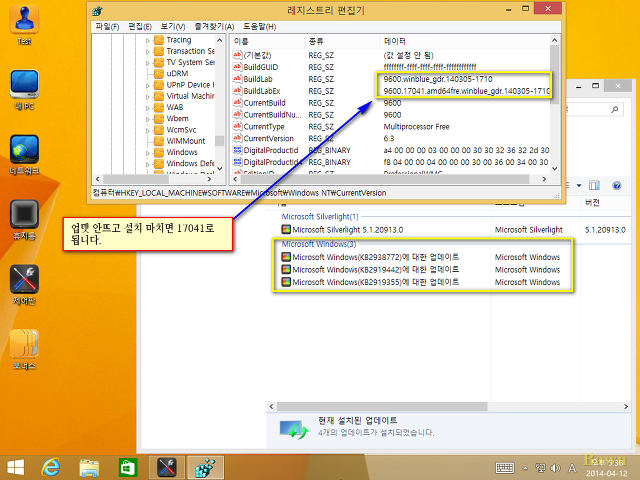
Task: Open Windows Store from taskbar
Action: (x=128, y=468)
